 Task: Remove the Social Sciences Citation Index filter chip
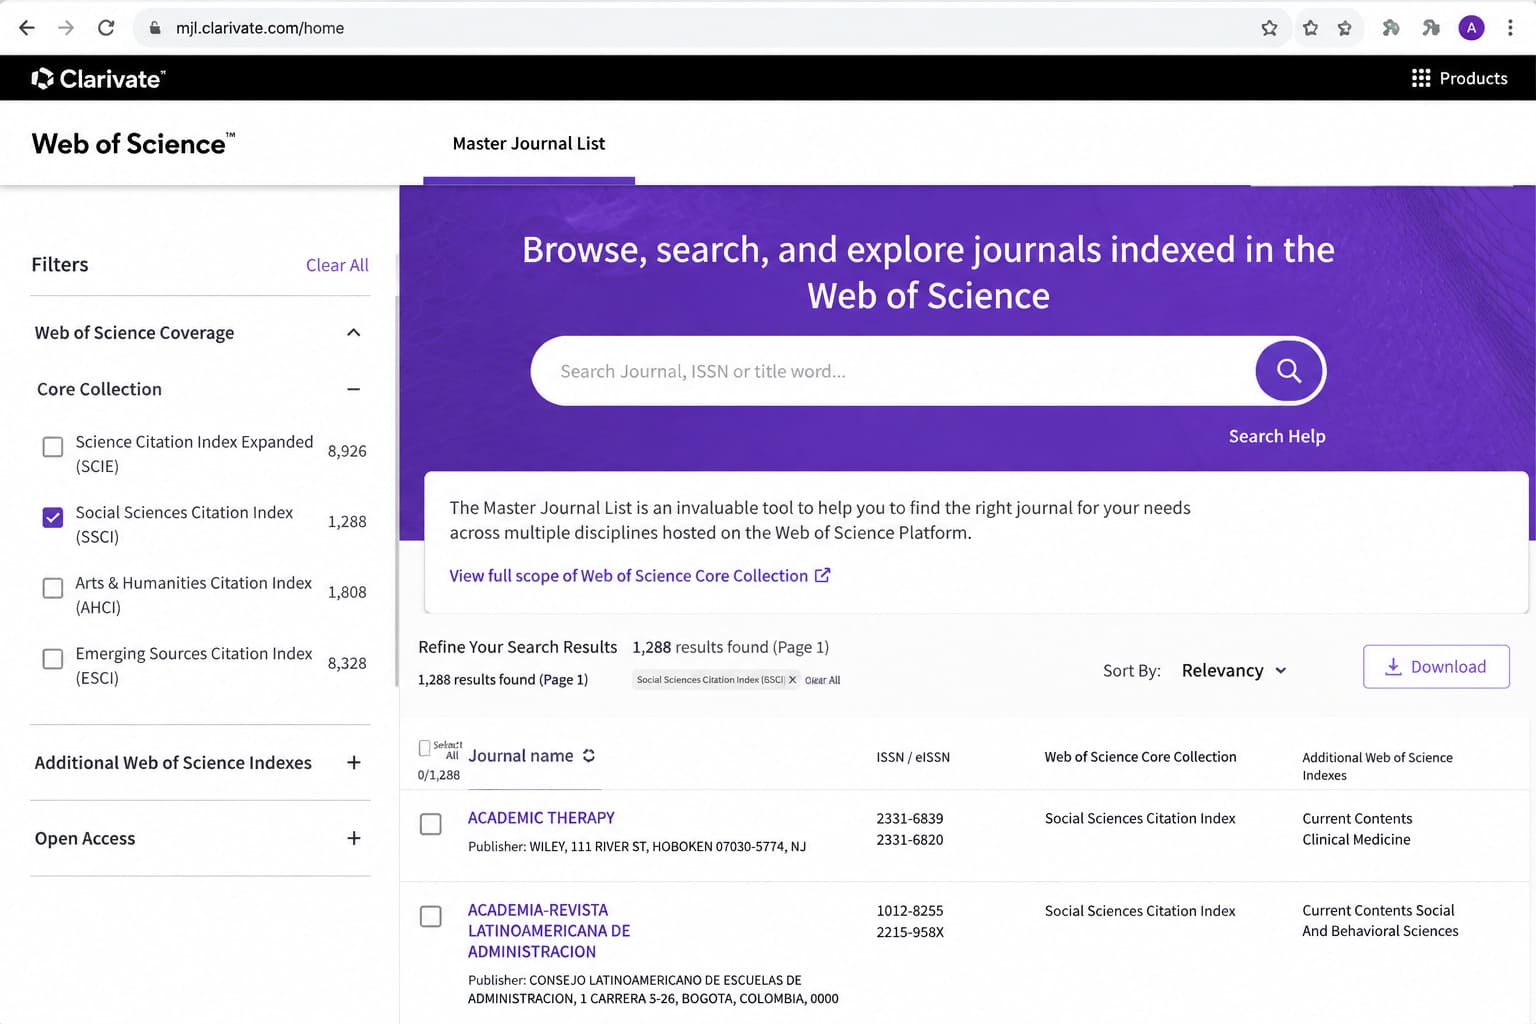click(x=792, y=680)
